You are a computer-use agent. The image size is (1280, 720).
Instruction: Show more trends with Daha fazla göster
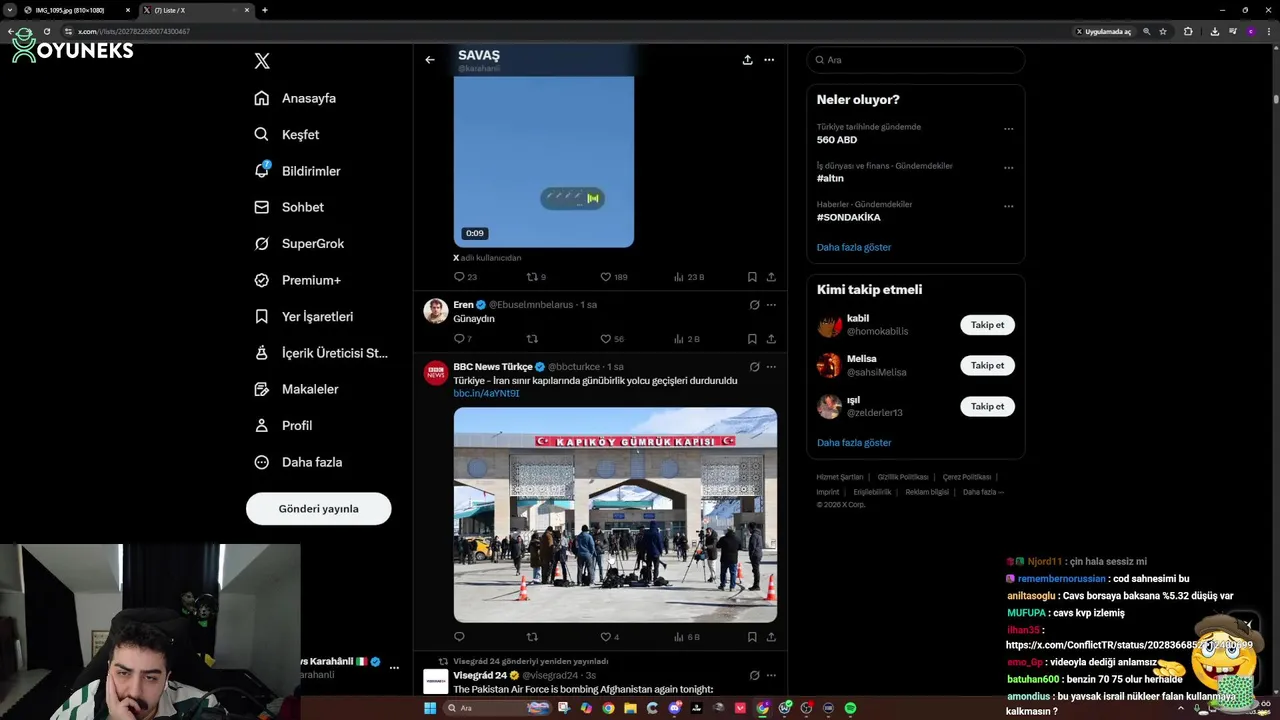pos(854,247)
